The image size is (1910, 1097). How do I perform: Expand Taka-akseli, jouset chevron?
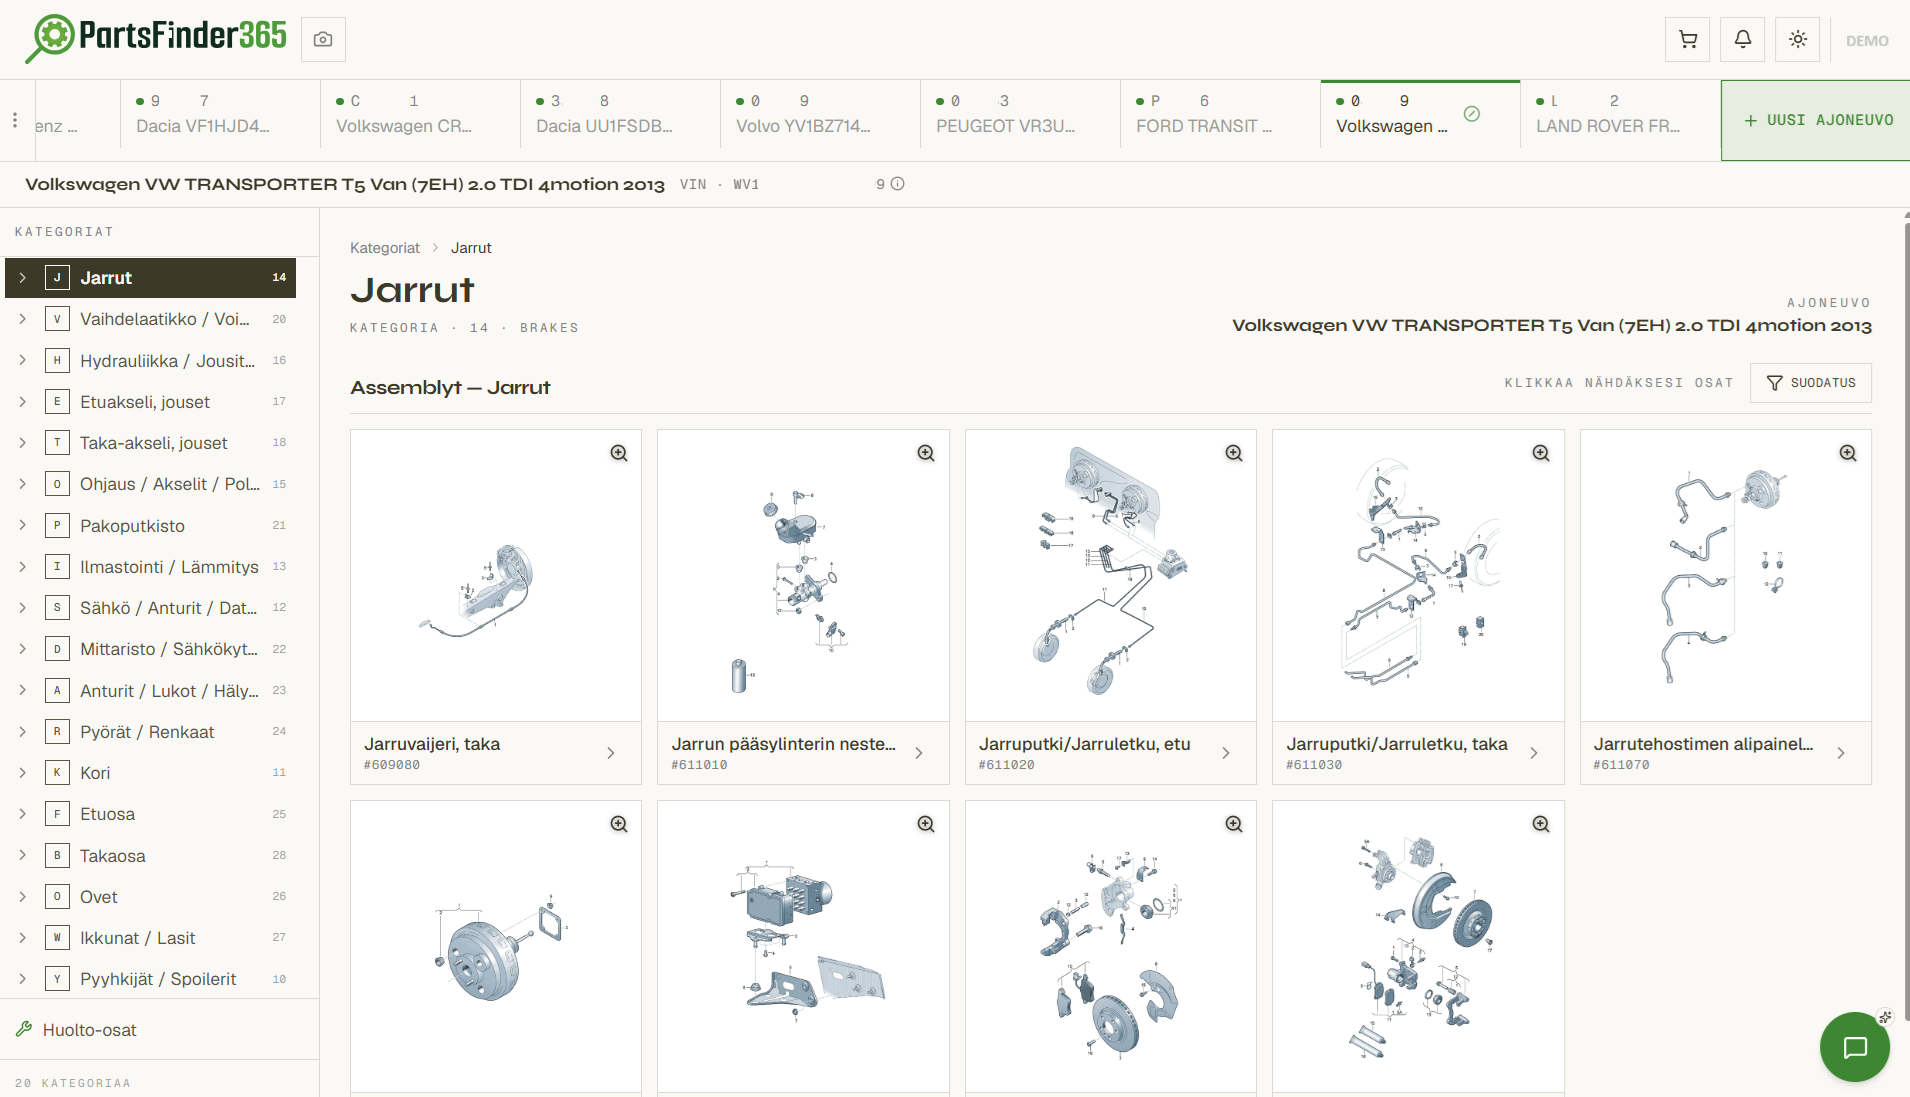tap(22, 442)
